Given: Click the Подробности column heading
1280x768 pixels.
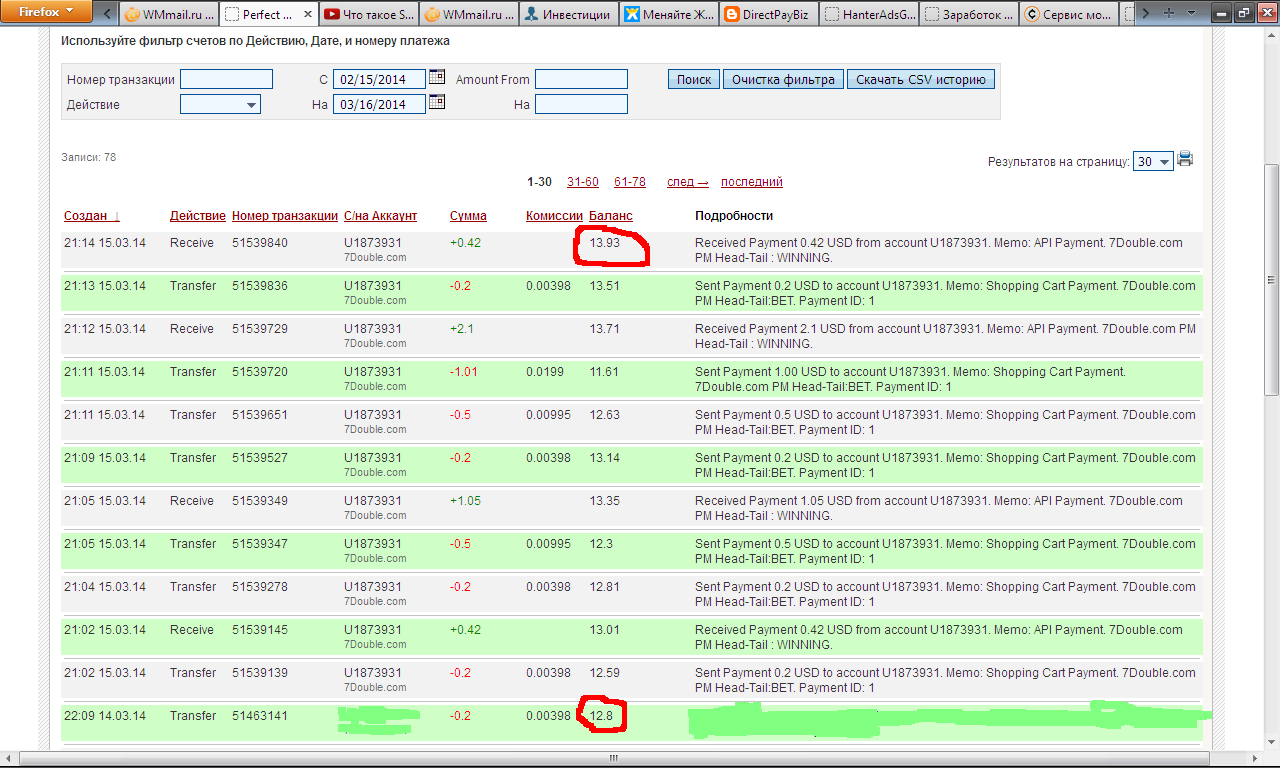Looking at the screenshot, I should tap(734, 216).
